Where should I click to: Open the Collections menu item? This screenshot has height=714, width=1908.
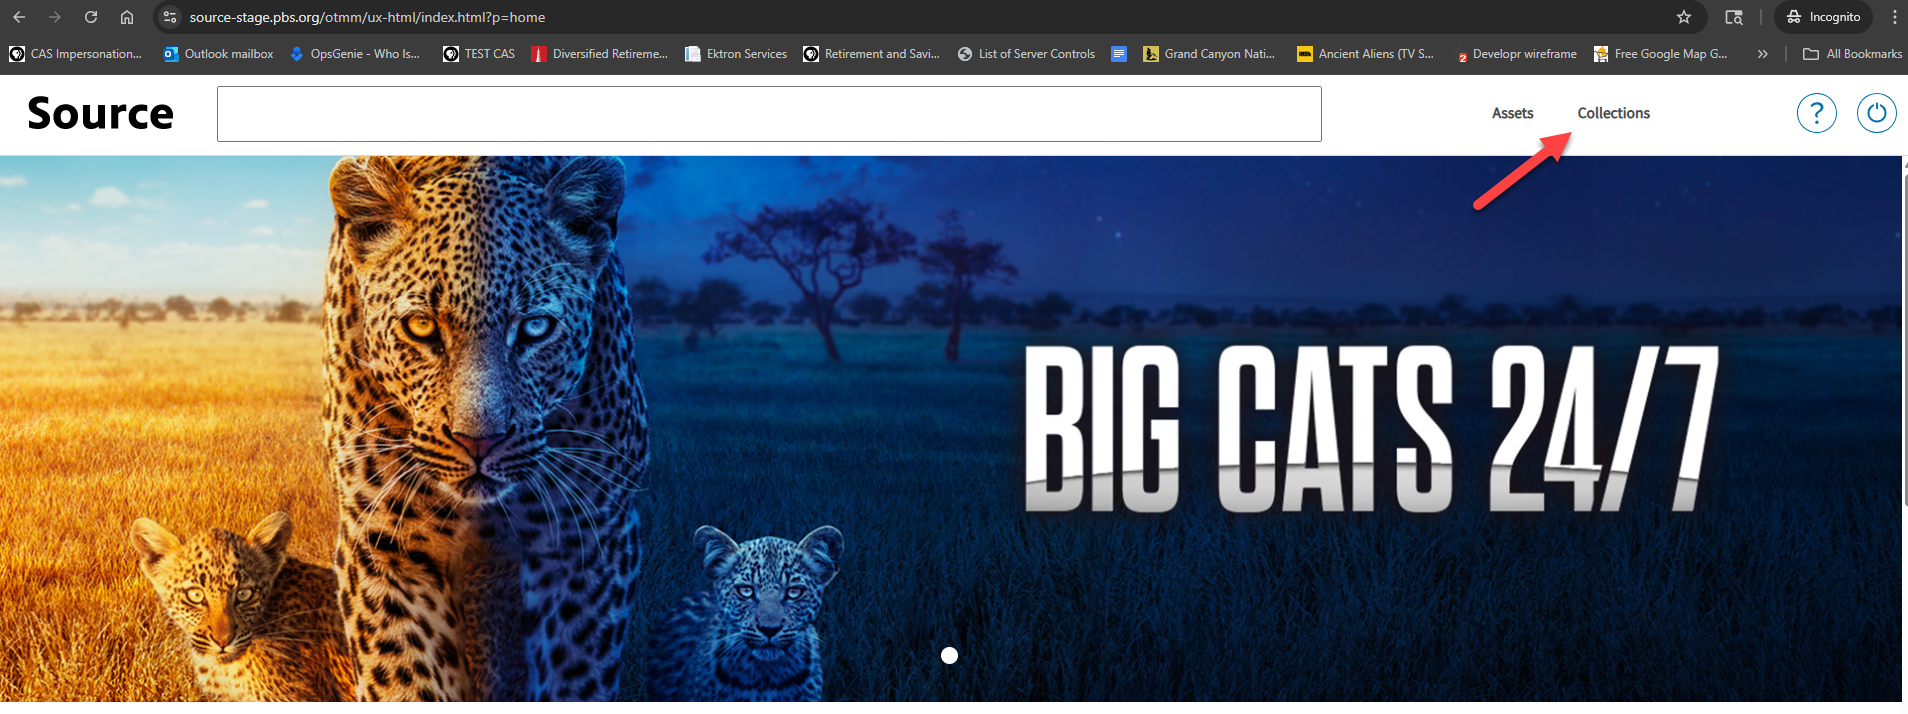click(1613, 113)
